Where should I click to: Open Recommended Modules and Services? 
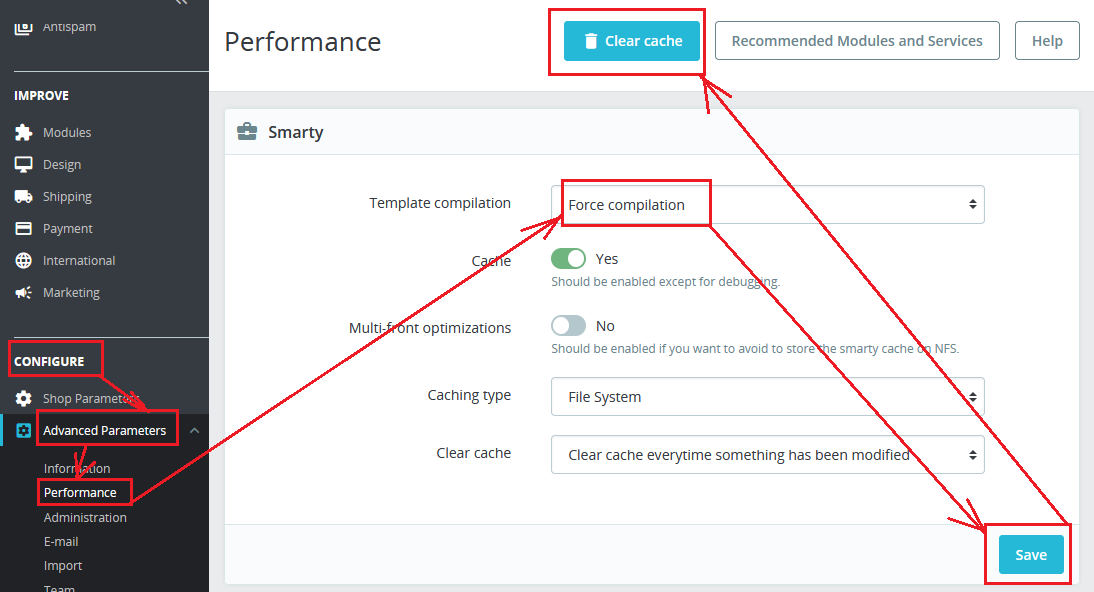[857, 41]
